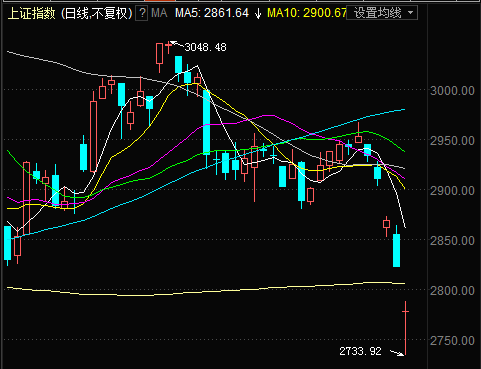Click the 2733.92 low price marker
The image size is (481, 369).
coord(360,351)
